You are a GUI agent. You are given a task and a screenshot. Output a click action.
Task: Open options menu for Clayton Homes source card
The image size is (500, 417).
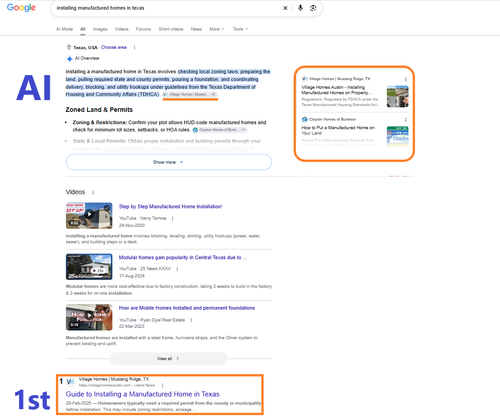point(406,120)
